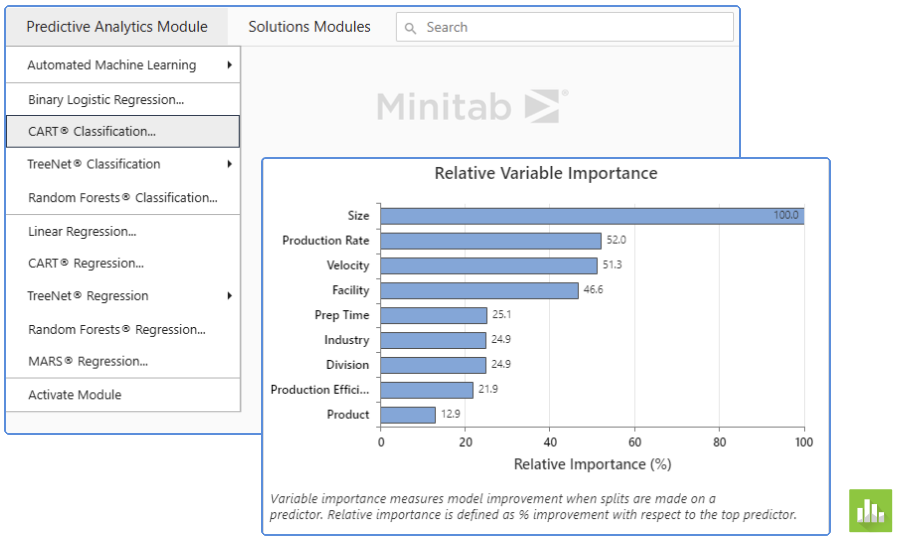Choose CART Regression menu entry
903x542 pixels.
coord(86,263)
